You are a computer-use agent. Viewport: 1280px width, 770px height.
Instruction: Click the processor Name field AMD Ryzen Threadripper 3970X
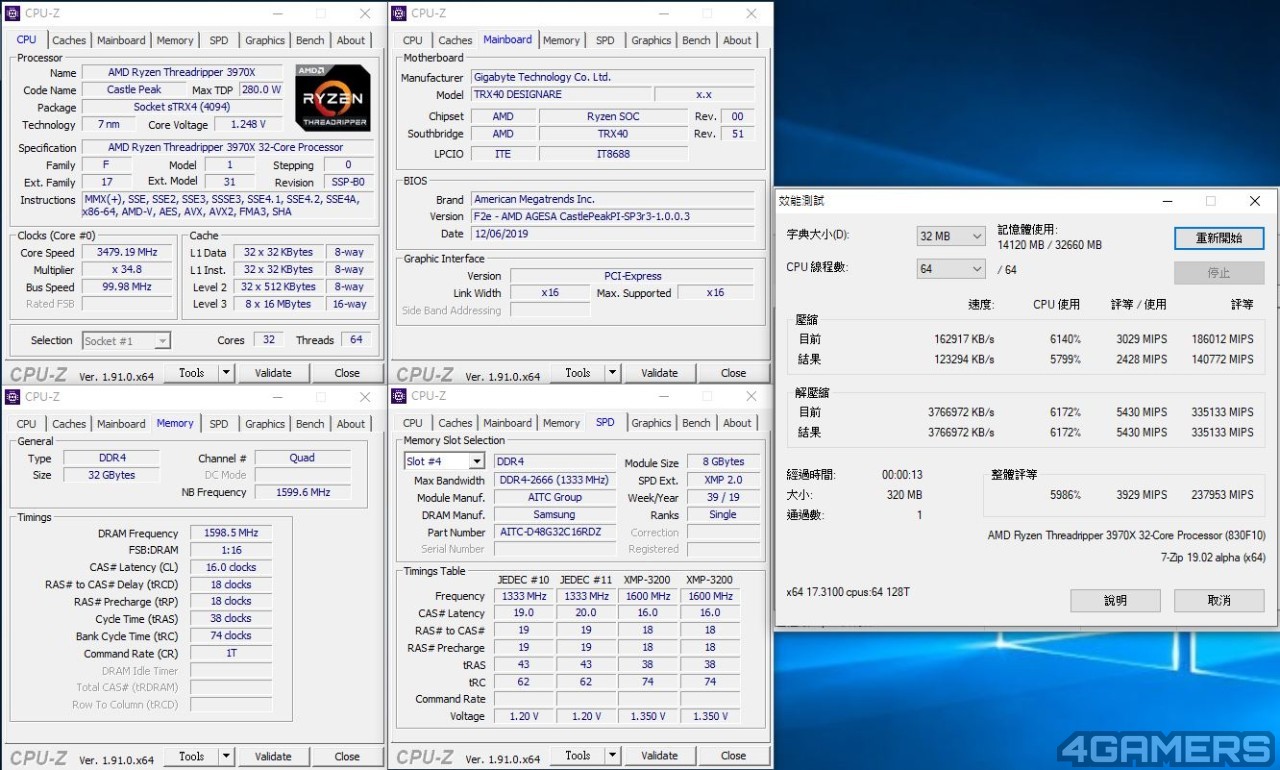[x=183, y=72]
